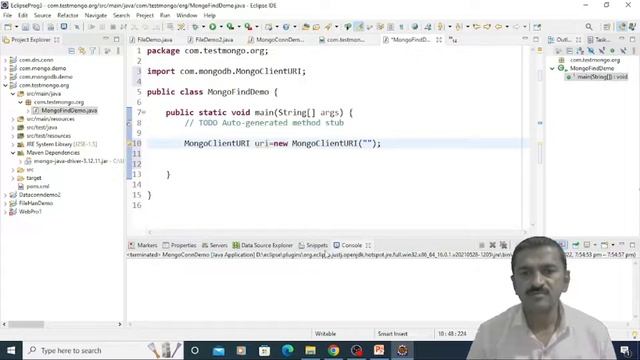Expand the target folder
This screenshot has width=640, height=360.
tap(13, 178)
